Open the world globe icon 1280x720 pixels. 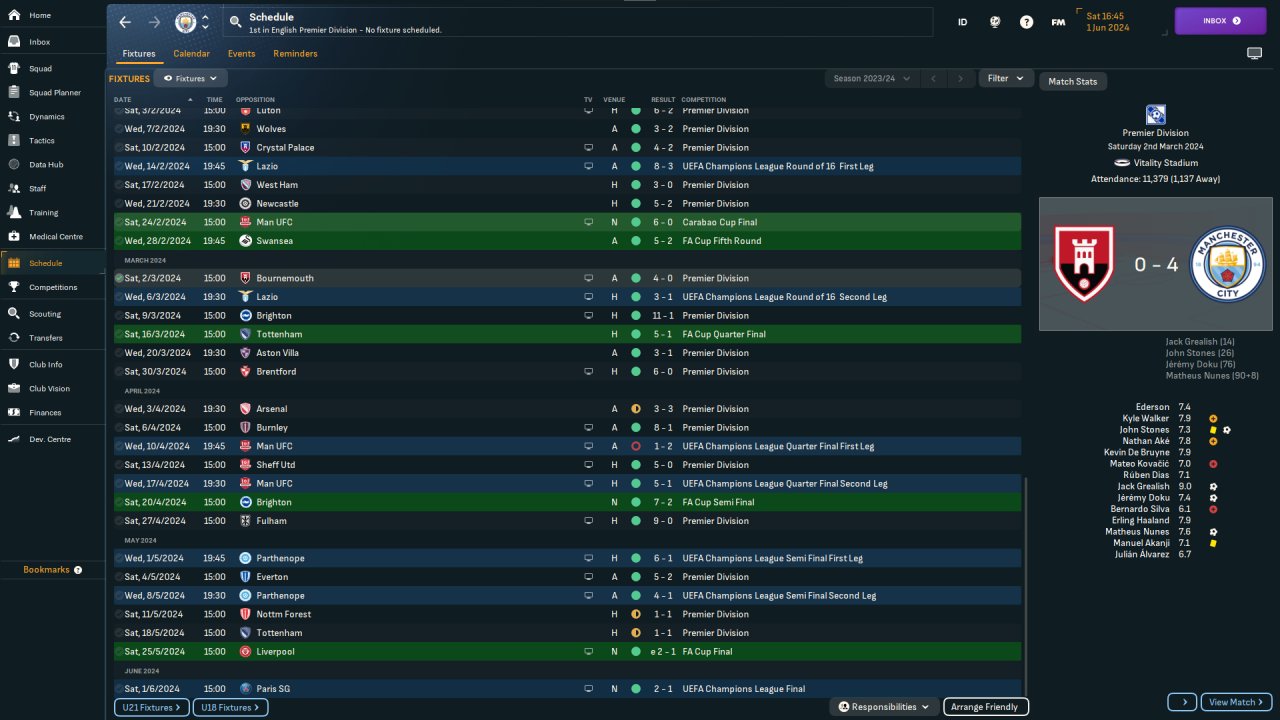pos(995,22)
